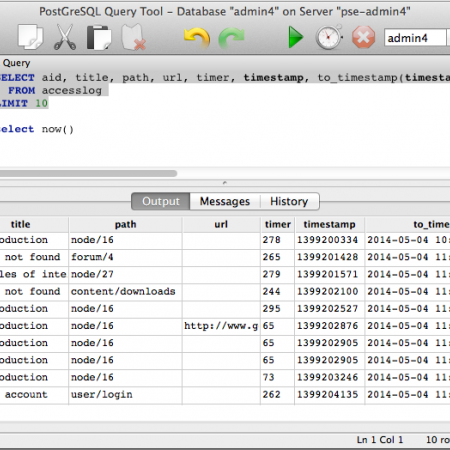Viewport: 450px width, 450px height.
Task: Select timestamp cell '1399204135'
Action: 329,394
